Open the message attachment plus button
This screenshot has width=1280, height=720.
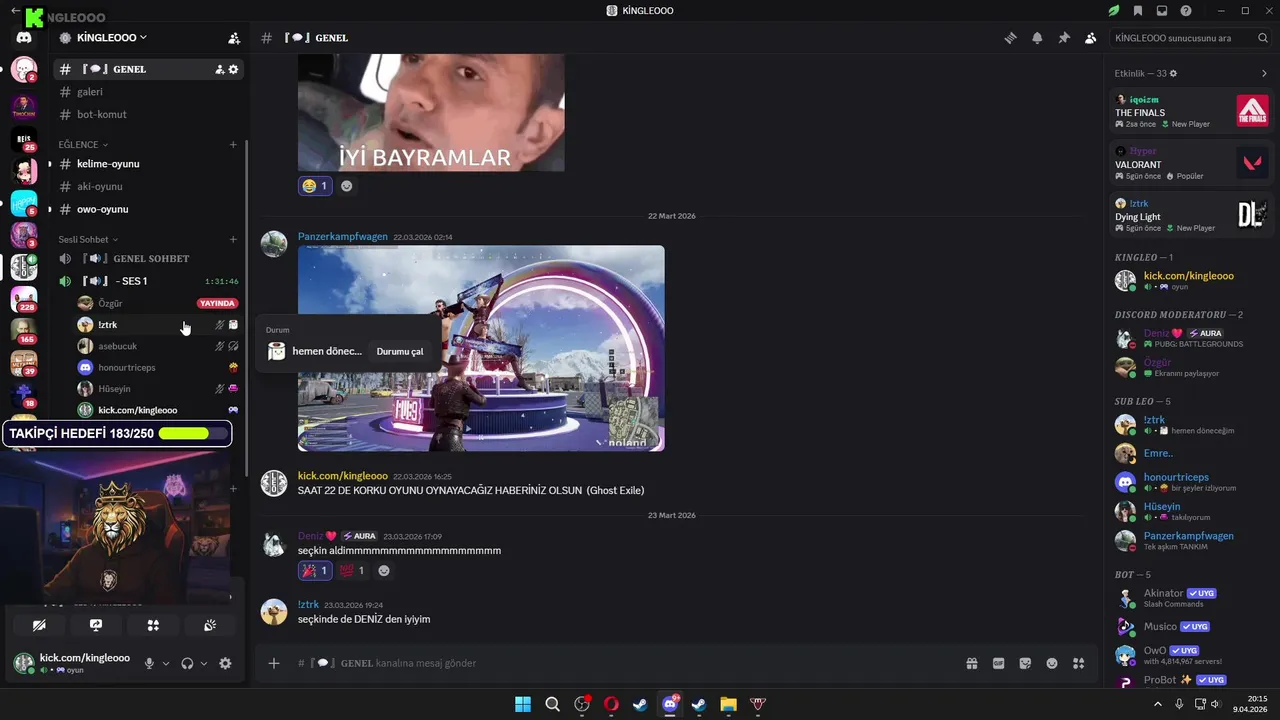(274, 663)
